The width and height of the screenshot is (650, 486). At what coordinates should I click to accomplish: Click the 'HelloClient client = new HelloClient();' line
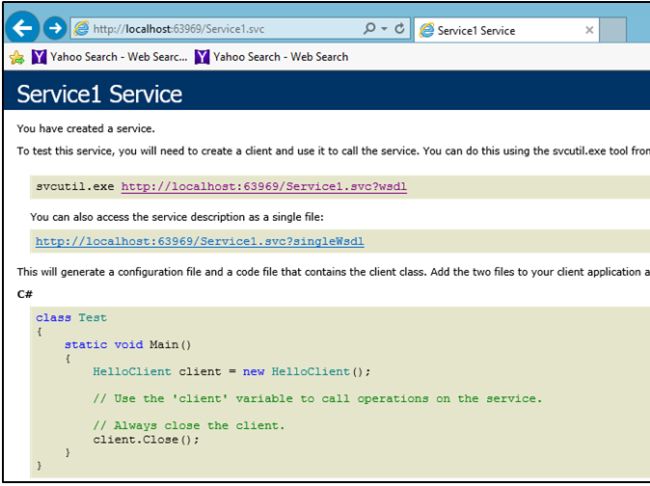point(231,372)
